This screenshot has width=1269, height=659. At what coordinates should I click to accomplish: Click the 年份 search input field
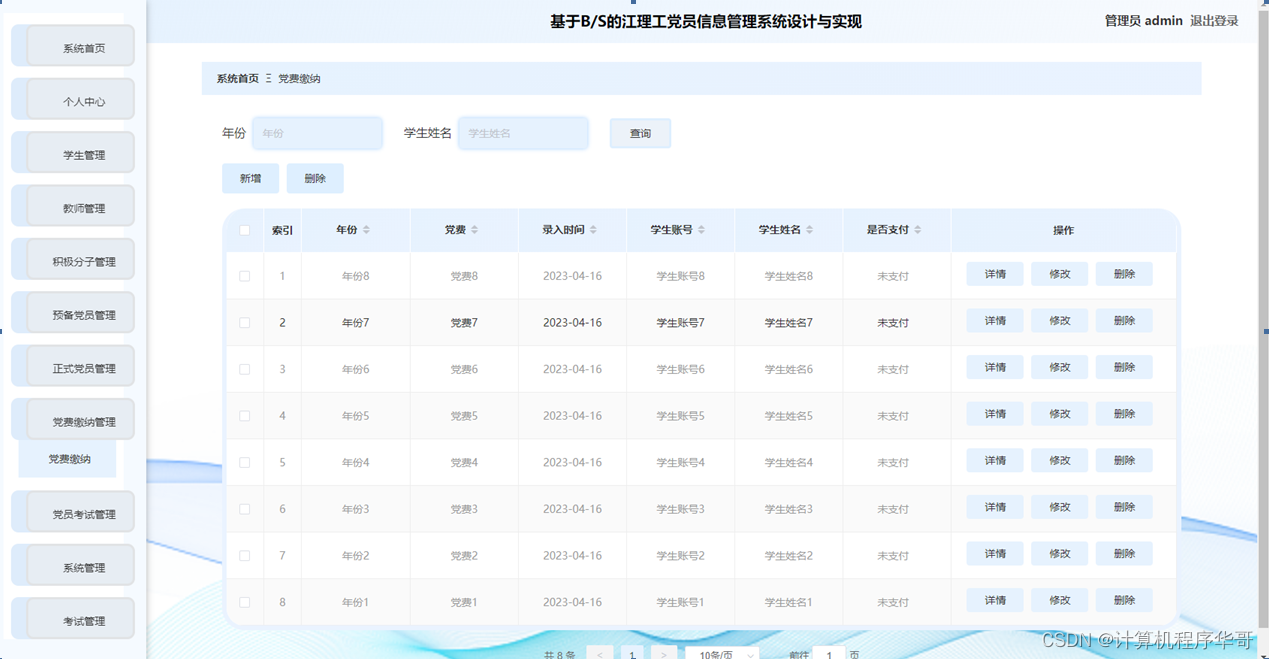(x=317, y=132)
